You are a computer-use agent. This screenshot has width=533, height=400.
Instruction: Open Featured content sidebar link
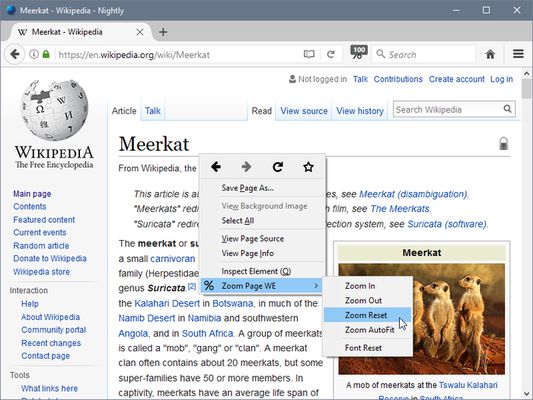pyautogui.click(x=44, y=220)
